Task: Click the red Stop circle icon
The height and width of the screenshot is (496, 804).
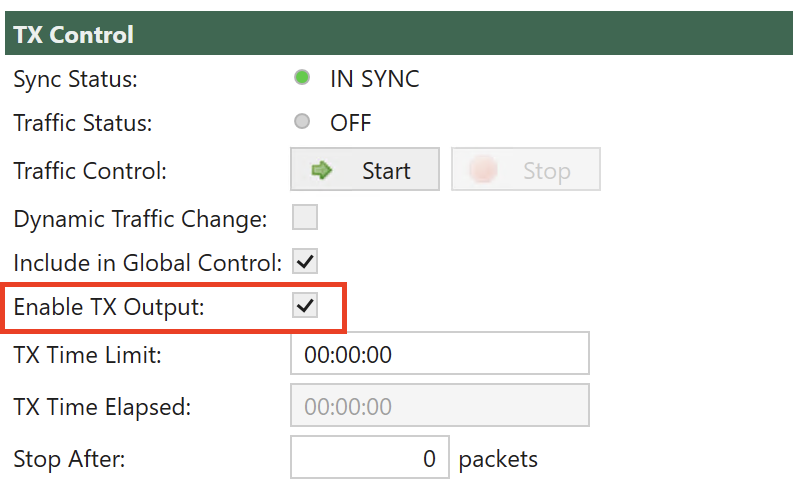Action: click(483, 170)
